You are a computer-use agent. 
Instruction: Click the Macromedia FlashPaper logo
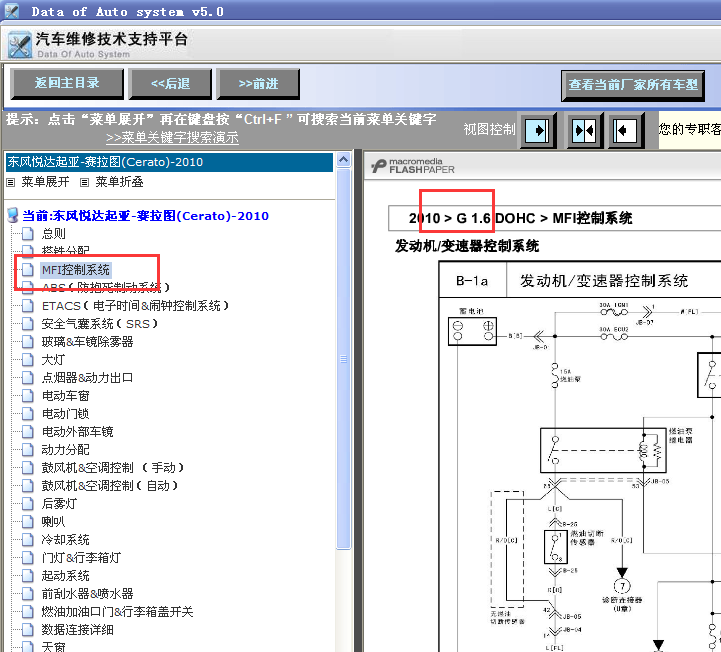tap(413, 166)
